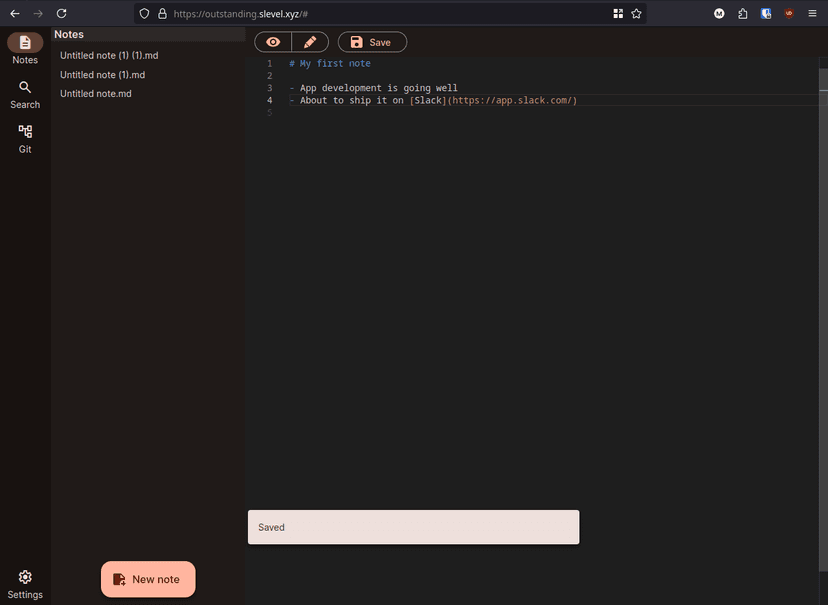Open Untitled note (1) (1).md
Viewport: 828px width, 605px height.
pyautogui.click(x=109, y=55)
